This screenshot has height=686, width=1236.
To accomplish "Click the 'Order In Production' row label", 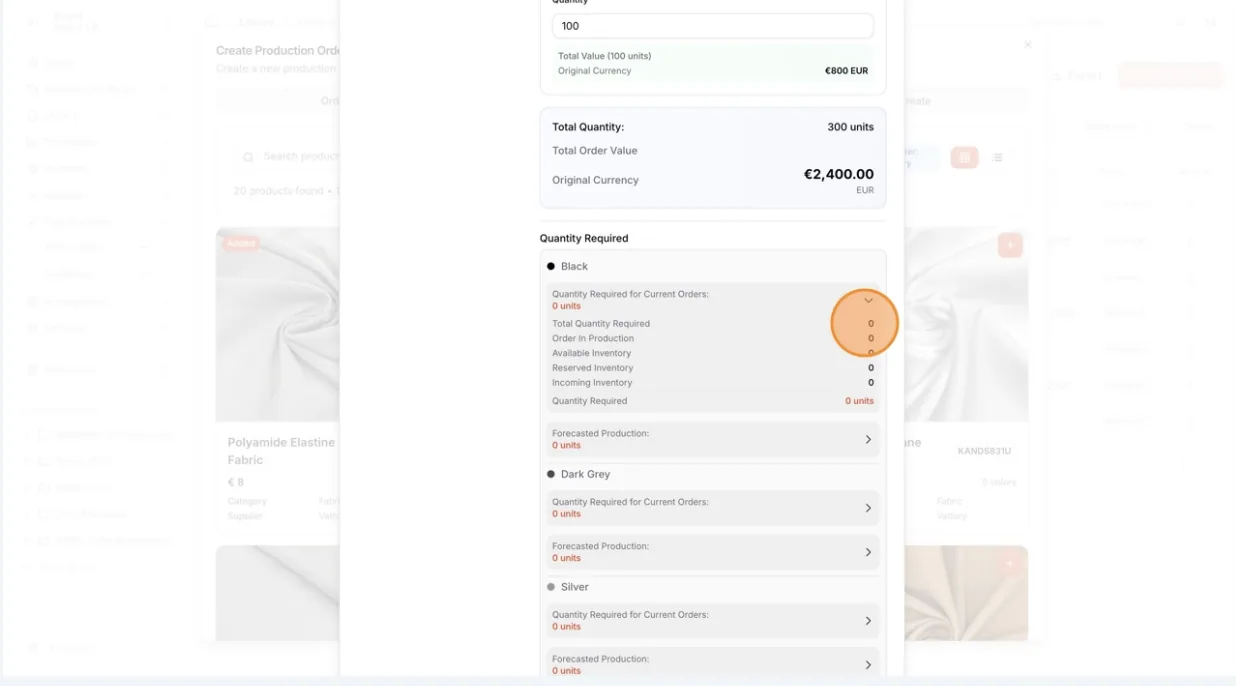I will (x=593, y=338).
